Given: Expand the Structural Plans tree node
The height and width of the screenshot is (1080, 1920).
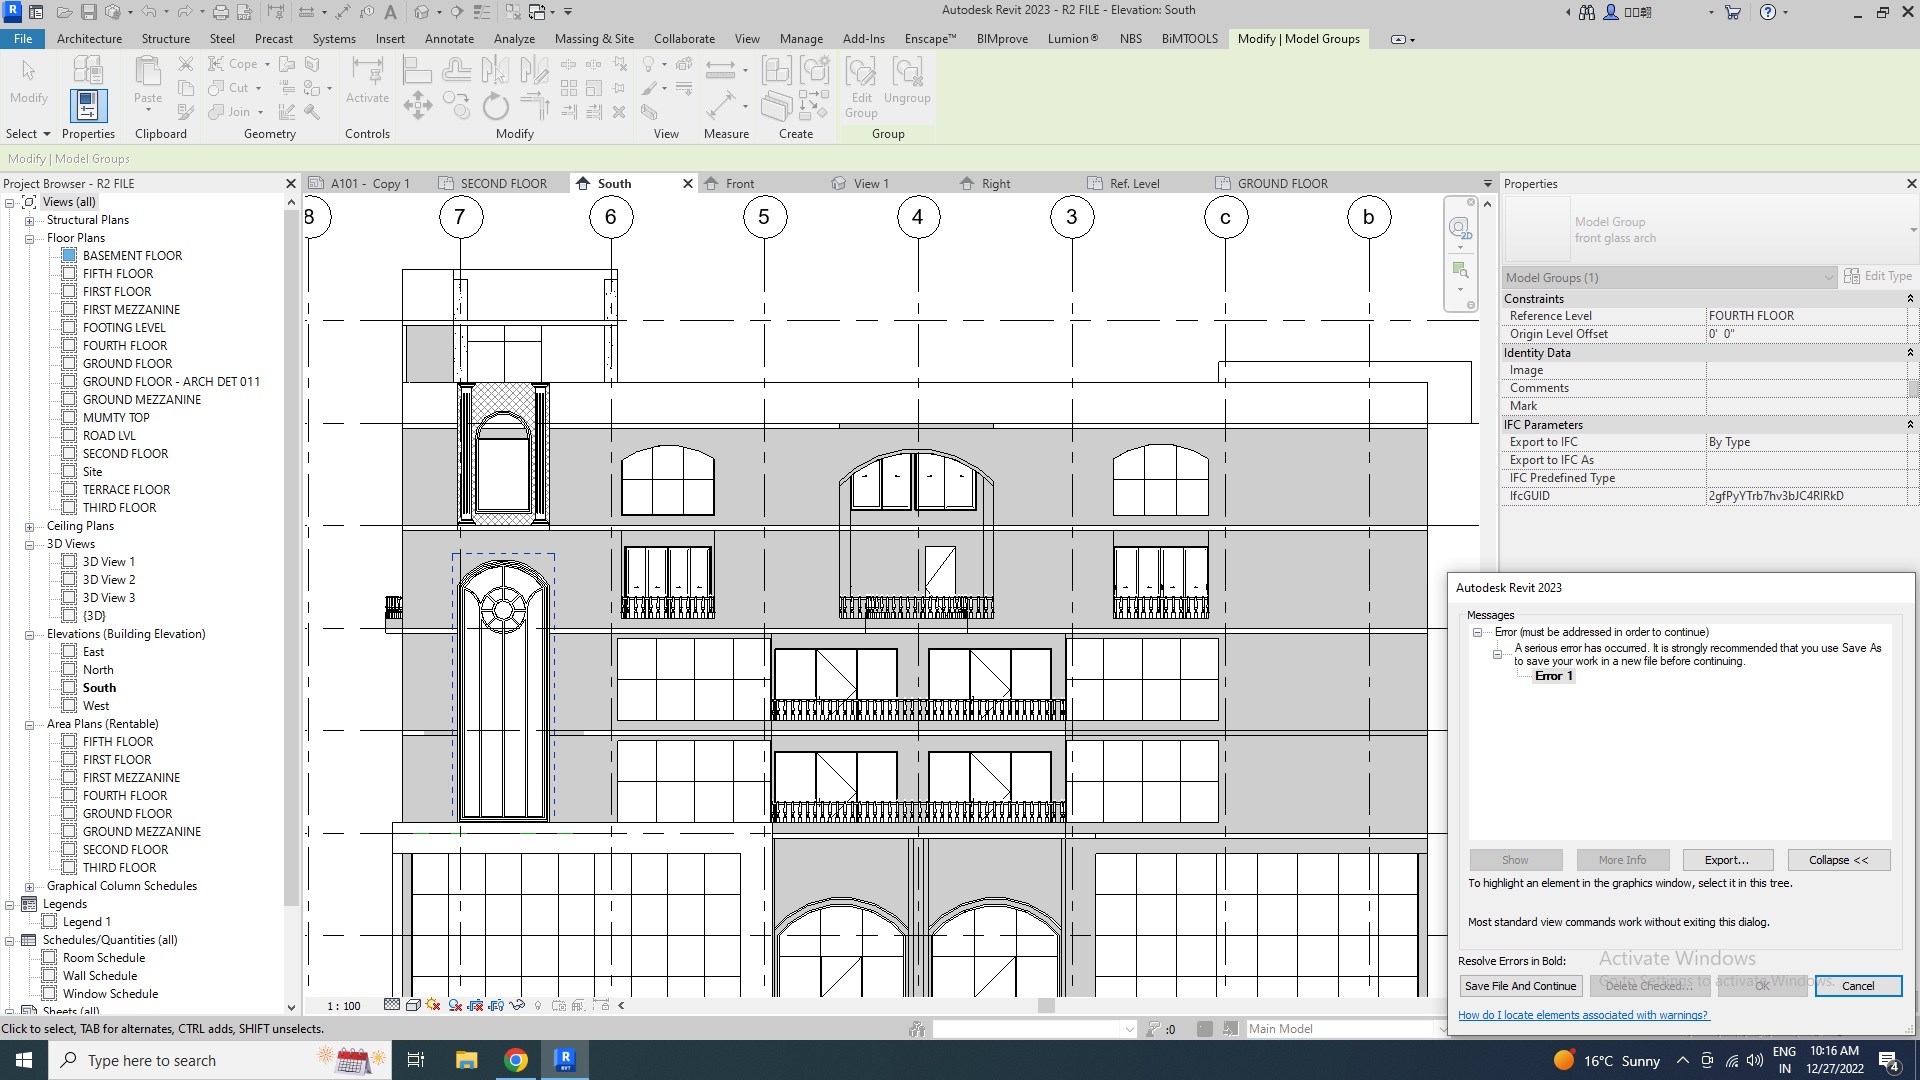Looking at the screenshot, I should click(x=29, y=220).
